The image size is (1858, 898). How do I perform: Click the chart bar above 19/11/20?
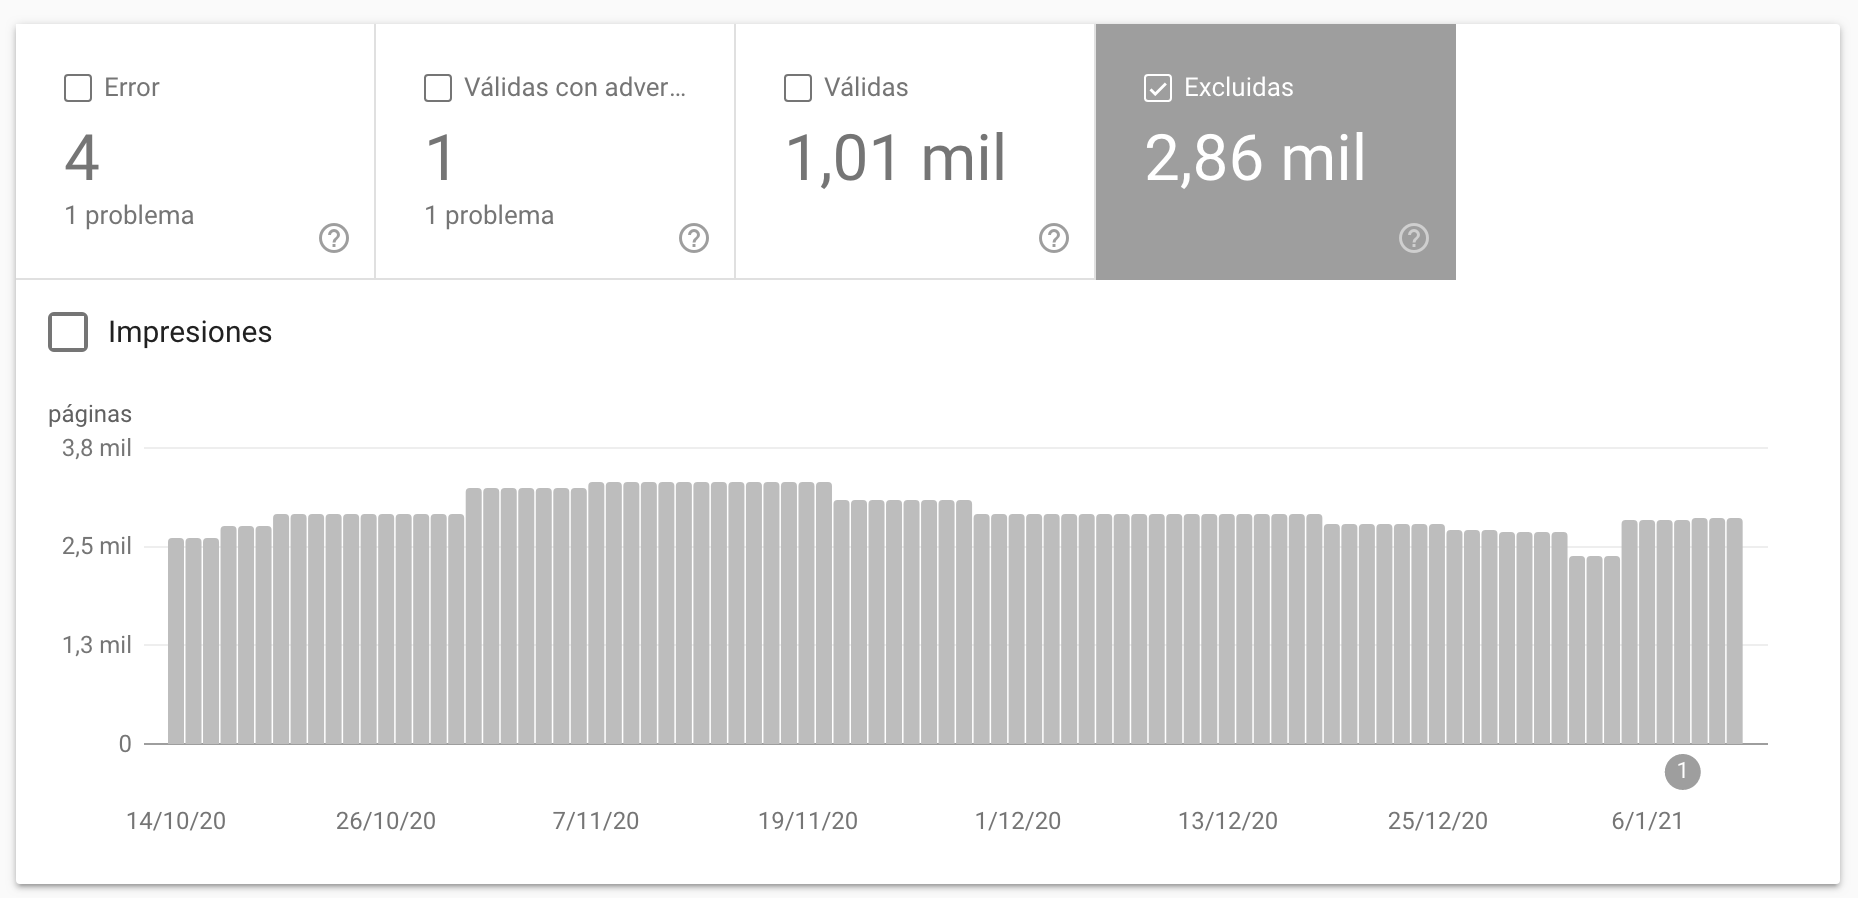coord(806,612)
